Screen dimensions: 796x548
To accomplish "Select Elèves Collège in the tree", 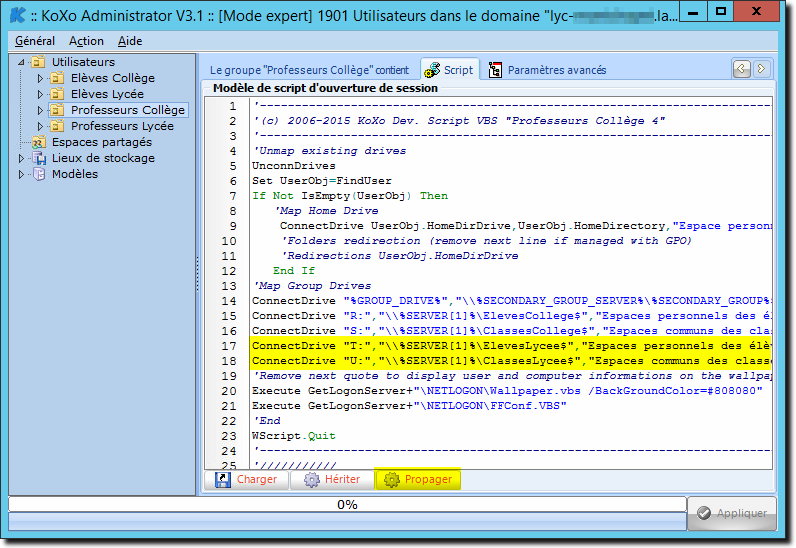I will (x=113, y=78).
